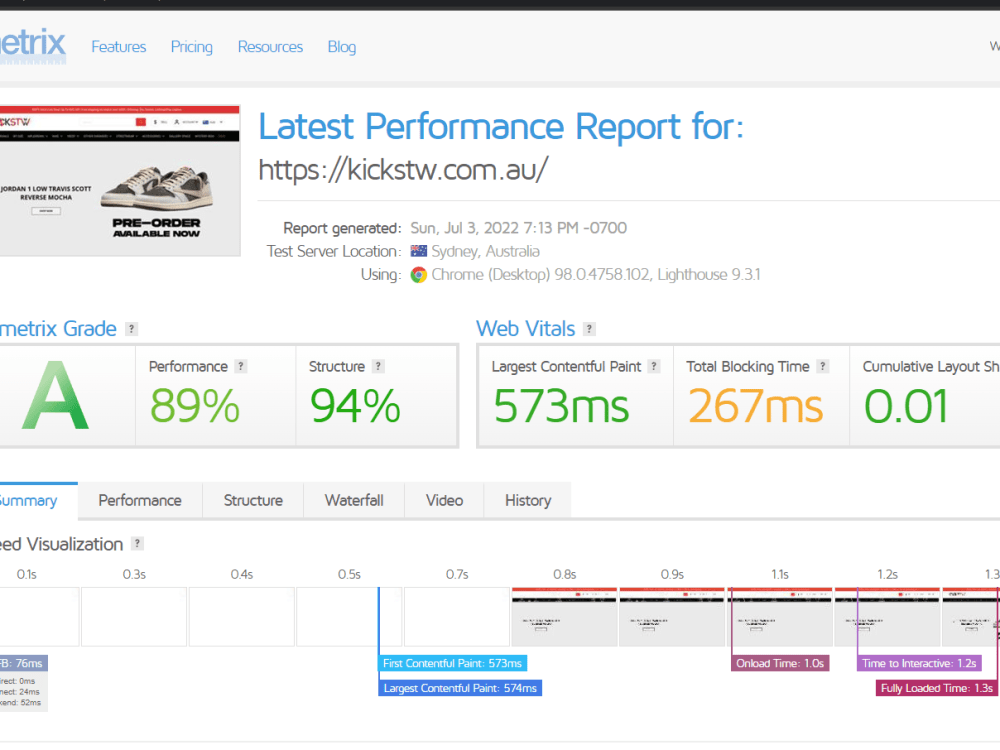The height and width of the screenshot is (750, 1000).
Task: Click Time to Interactive 1.2s marker
Action: 919,663
